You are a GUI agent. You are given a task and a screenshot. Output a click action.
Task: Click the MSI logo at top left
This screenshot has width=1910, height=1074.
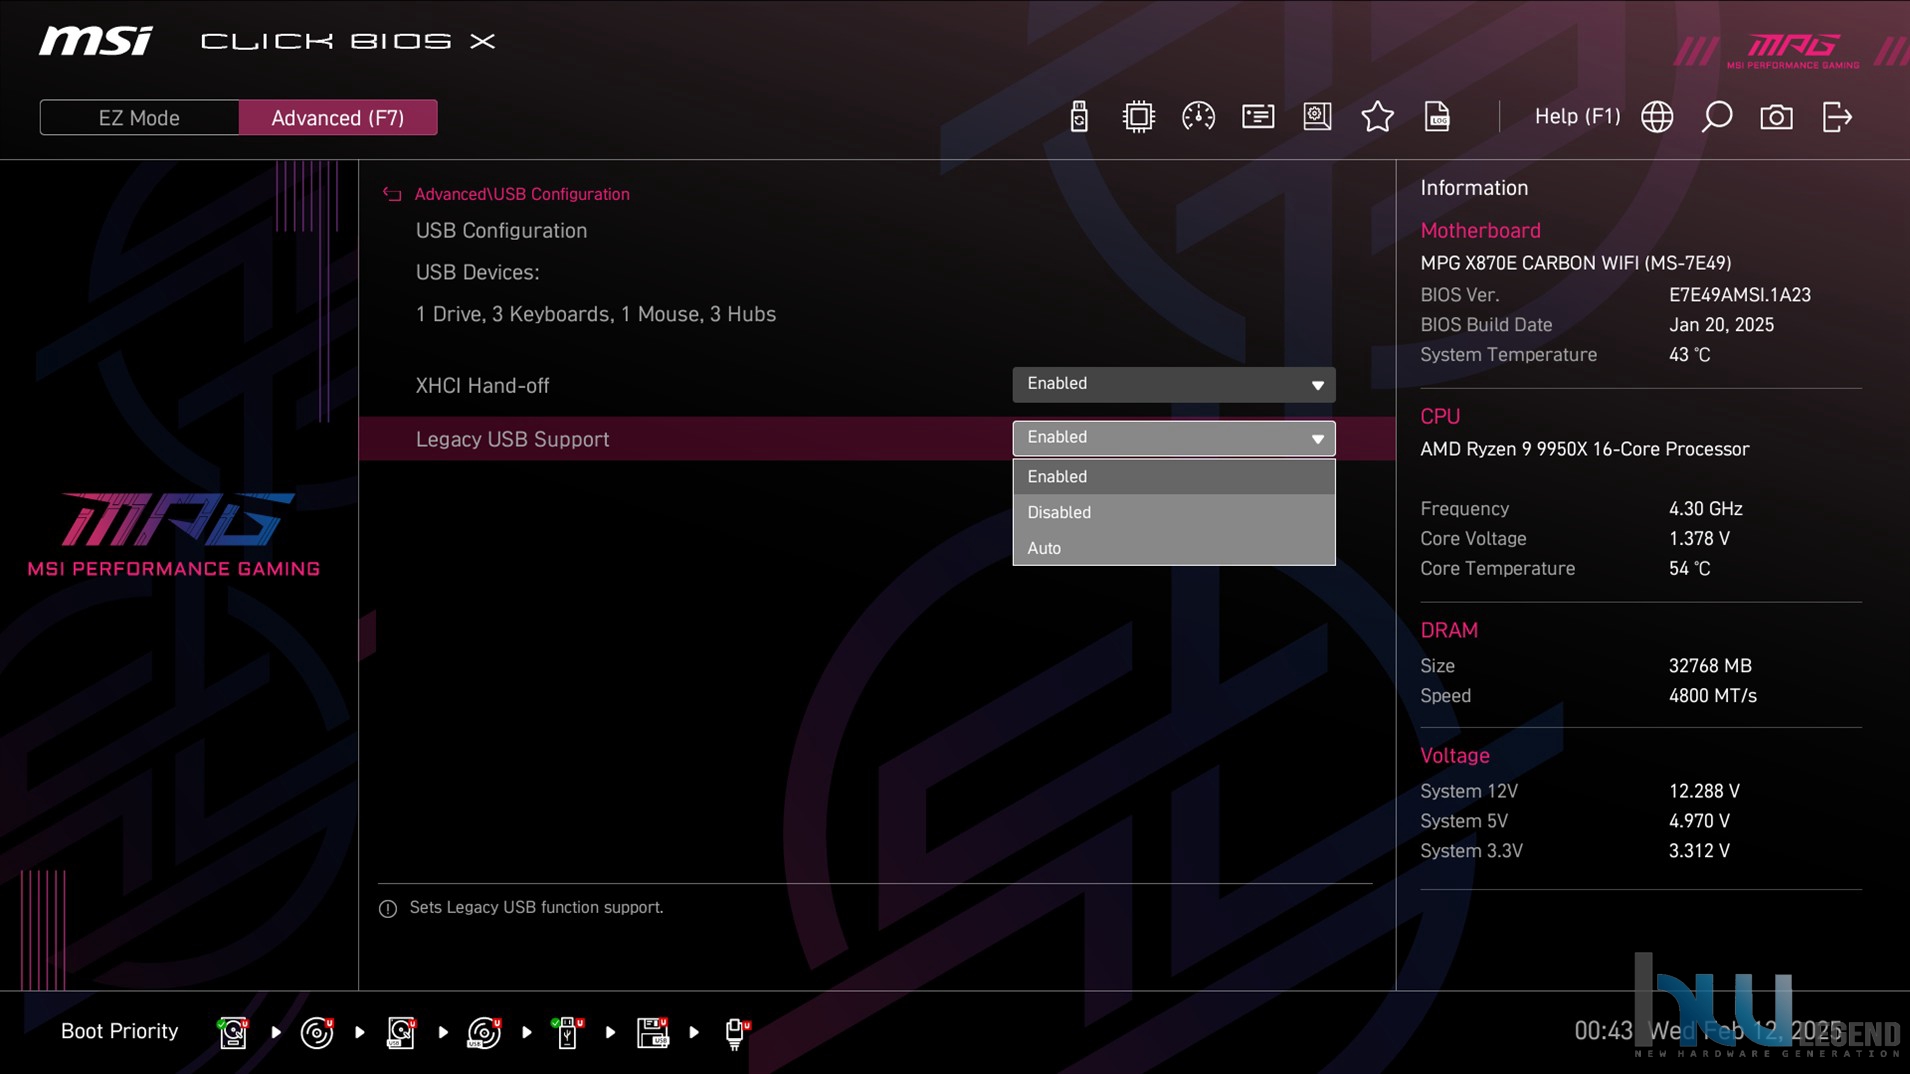[x=96, y=41]
